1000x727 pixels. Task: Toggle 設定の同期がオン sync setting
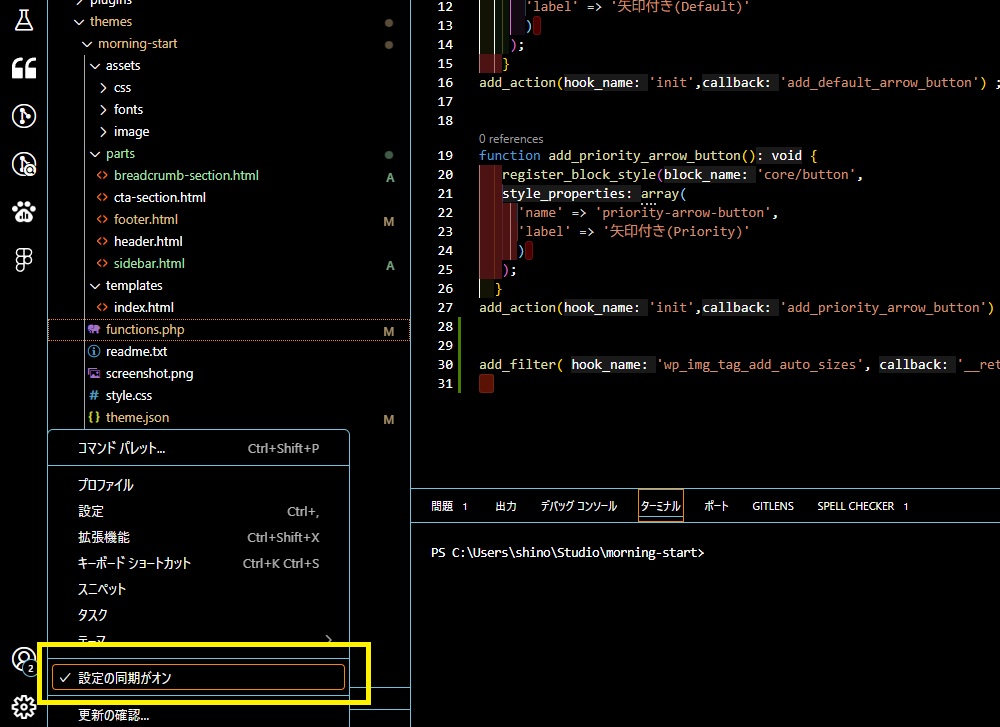[198, 677]
